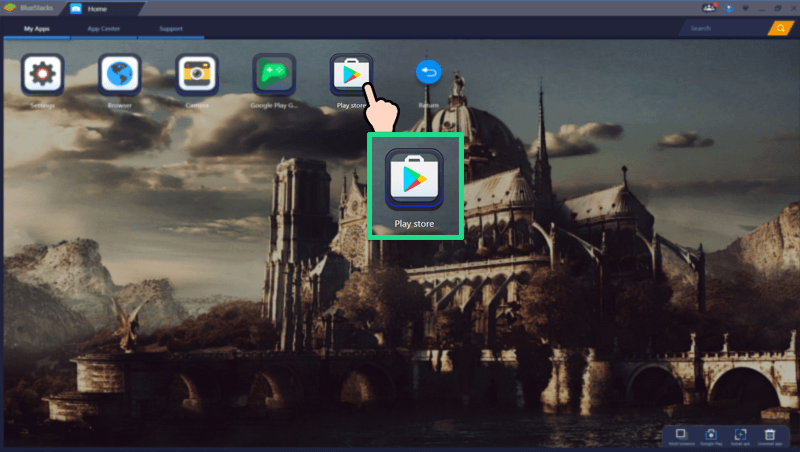Switch to the App Center tab
Viewport: 800px width, 452px height.
click(104, 29)
